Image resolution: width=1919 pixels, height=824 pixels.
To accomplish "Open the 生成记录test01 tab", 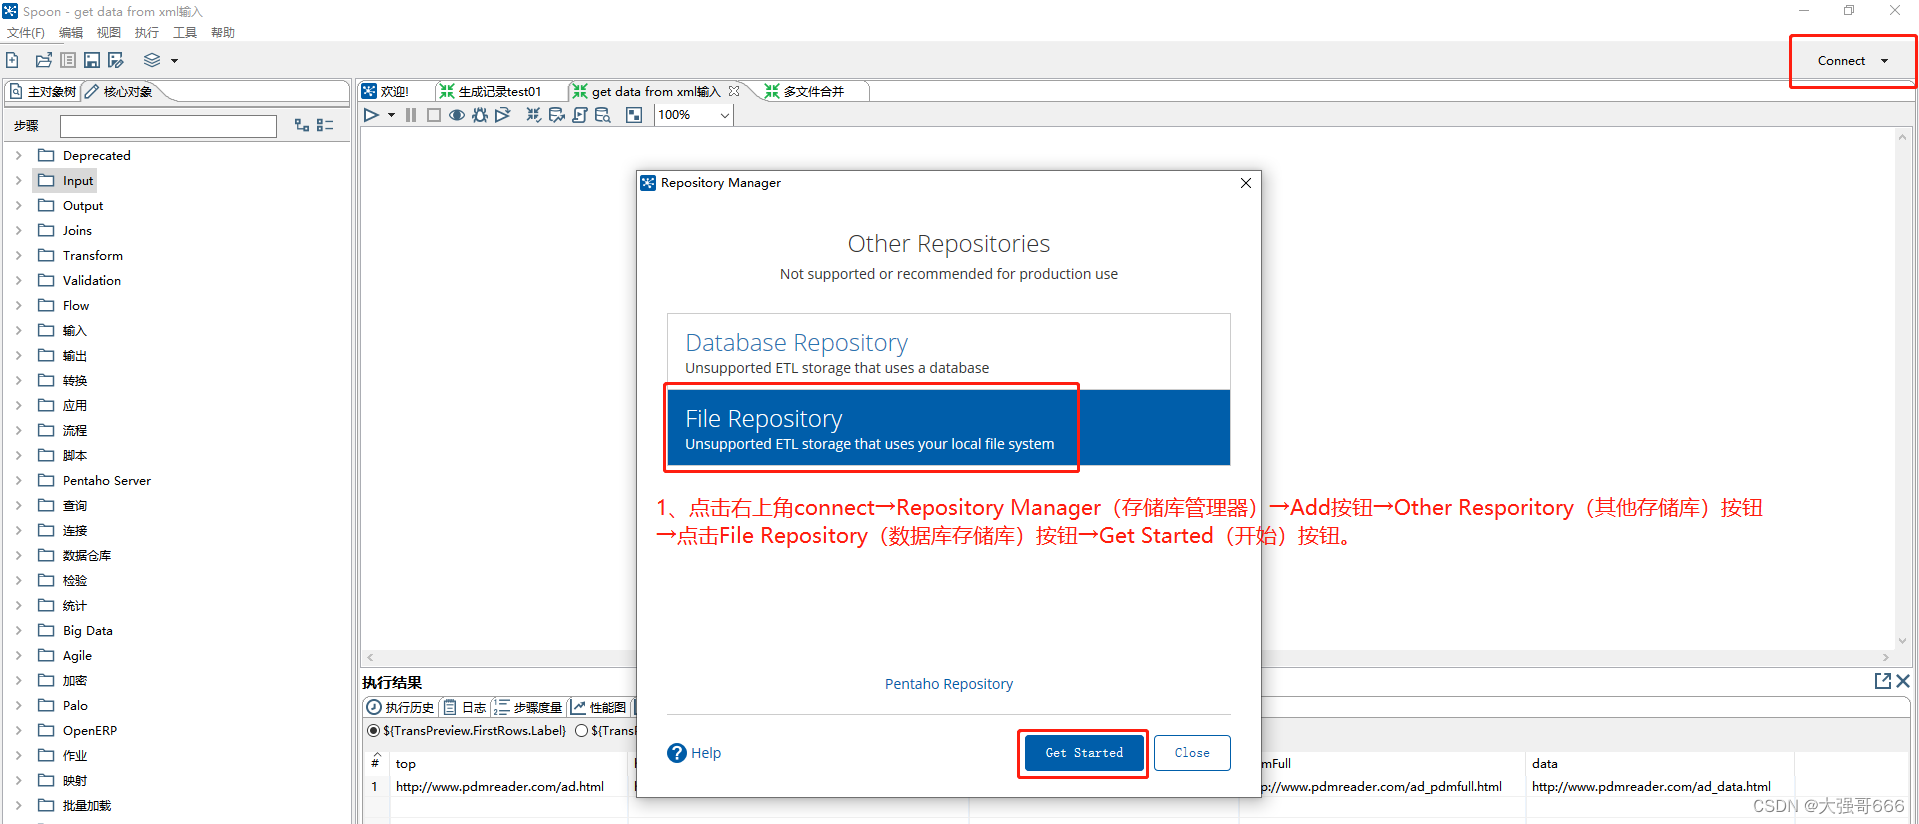I will 491,92.
